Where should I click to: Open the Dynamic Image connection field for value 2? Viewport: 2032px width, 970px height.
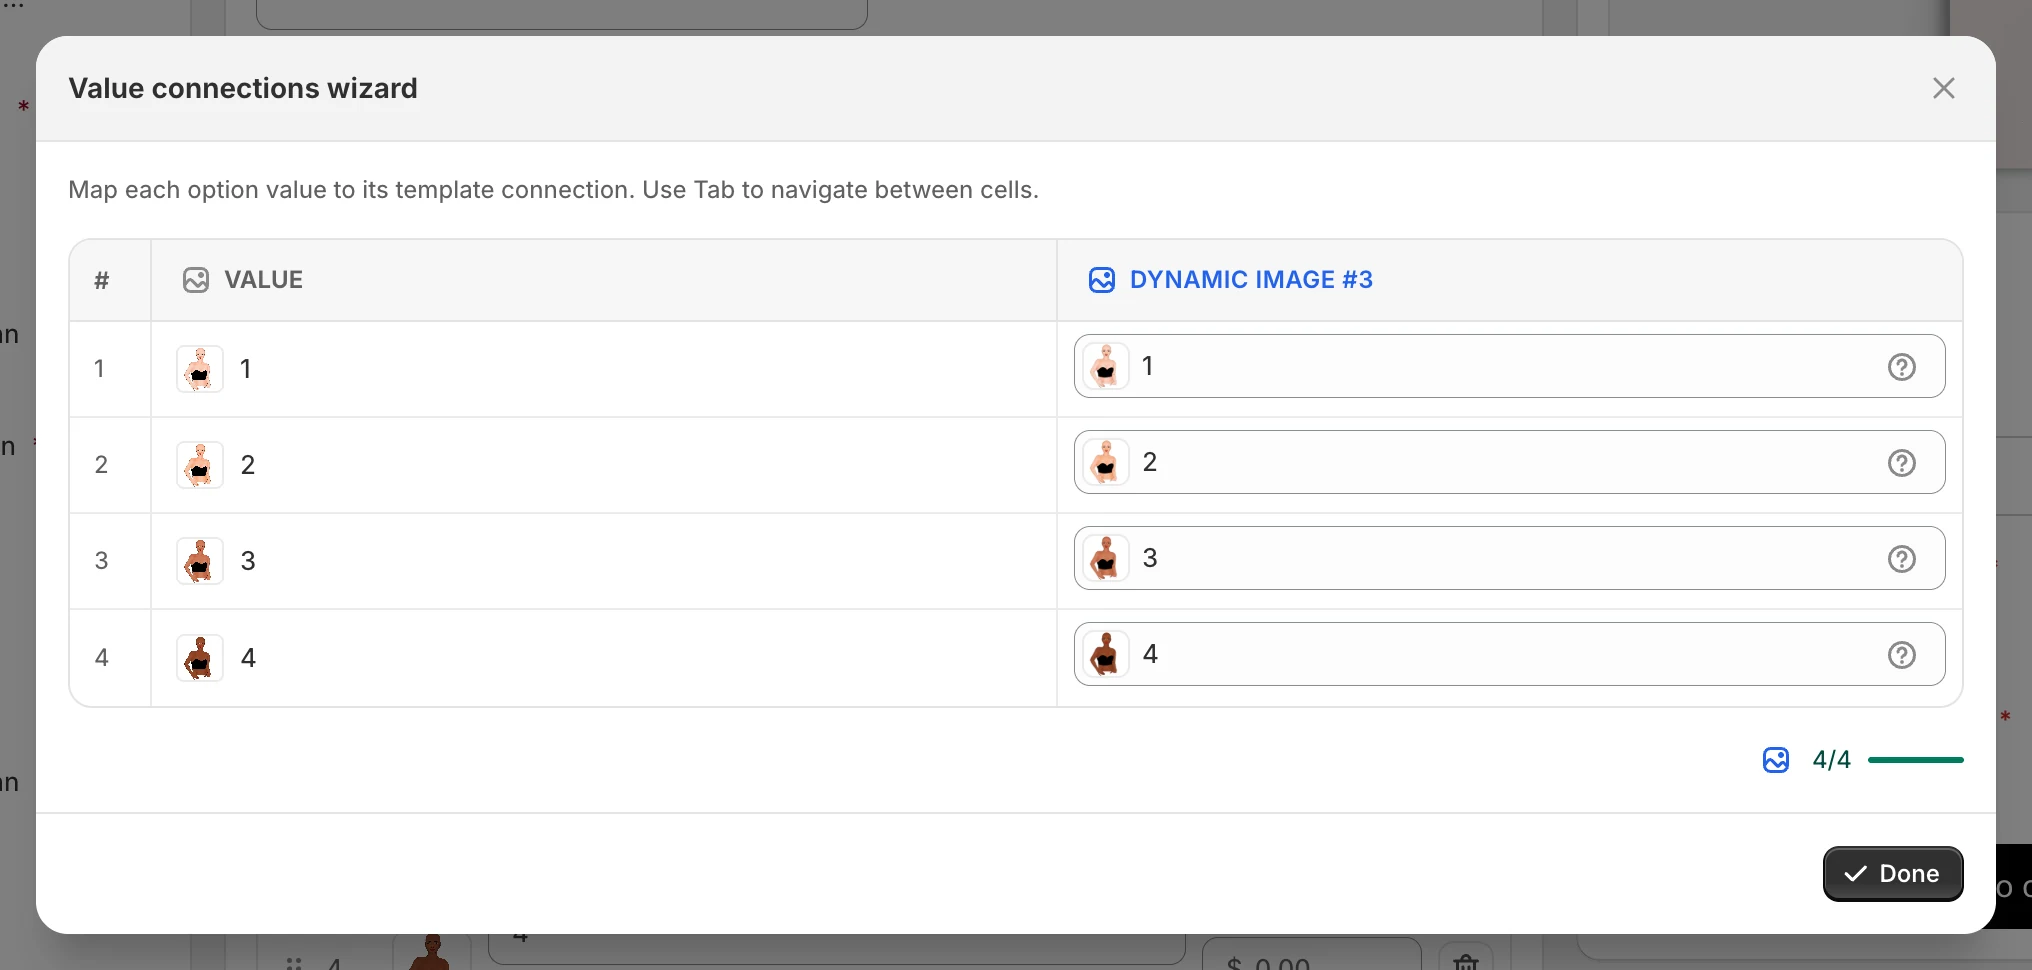[x=1509, y=462]
